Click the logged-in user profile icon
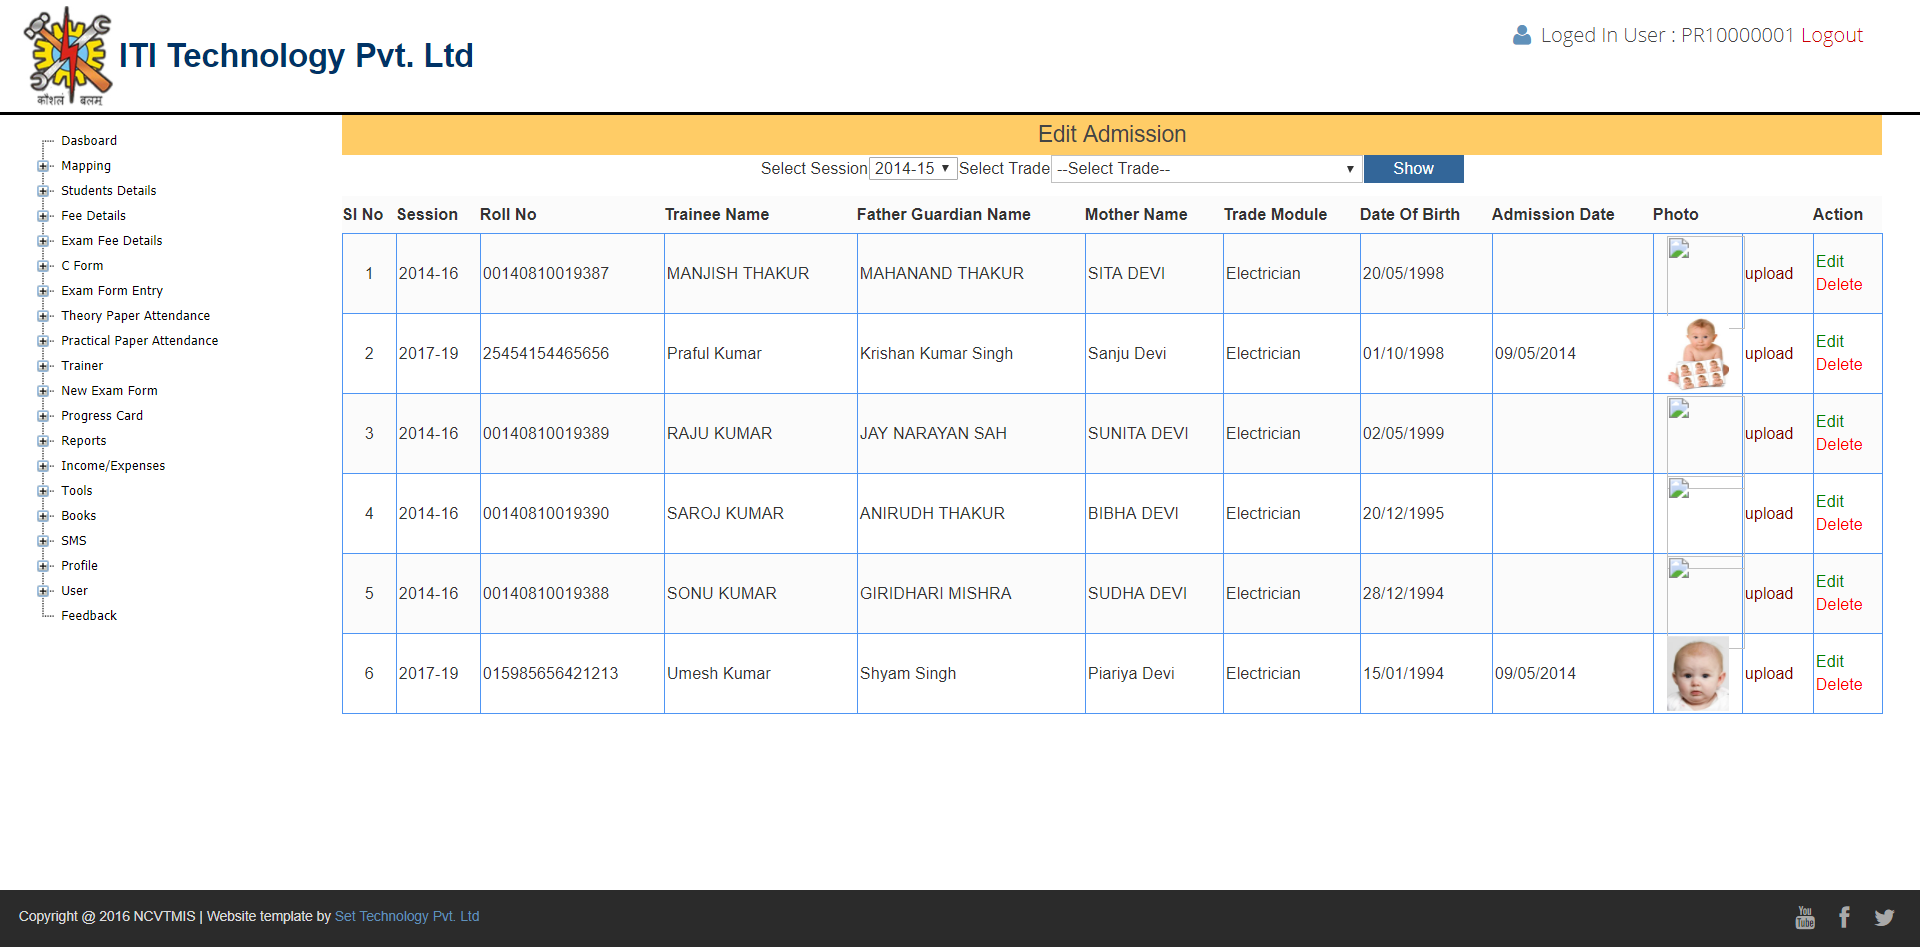This screenshot has height=947, width=1920. pyautogui.click(x=1521, y=36)
